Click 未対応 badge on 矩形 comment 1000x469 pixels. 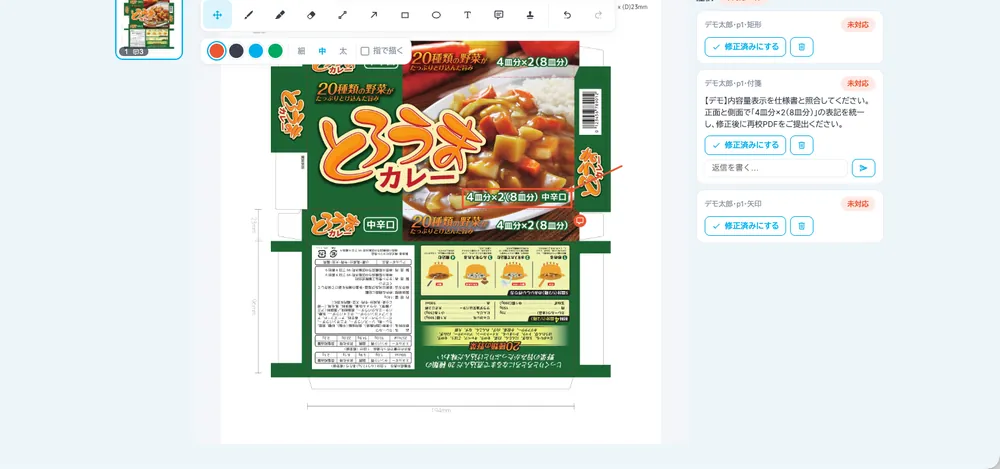(x=857, y=25)
